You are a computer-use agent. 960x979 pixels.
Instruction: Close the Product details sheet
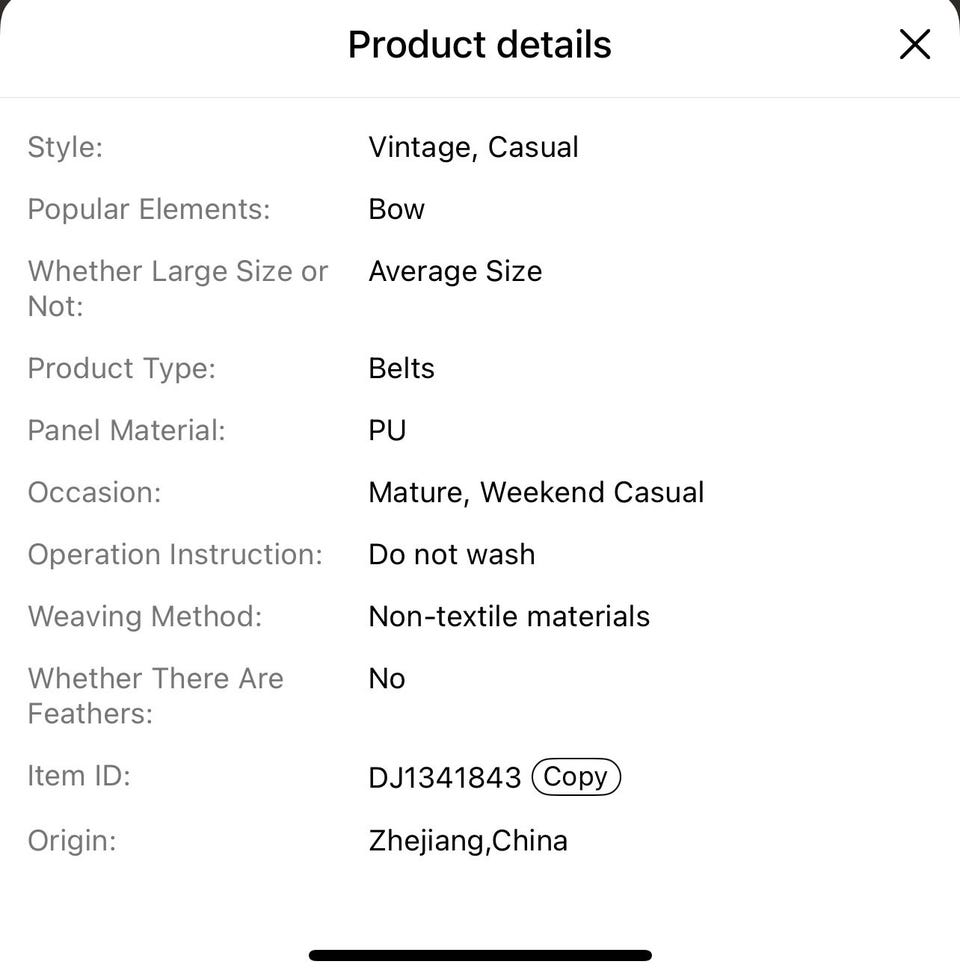pyautogui.click(x=914, y=44)
